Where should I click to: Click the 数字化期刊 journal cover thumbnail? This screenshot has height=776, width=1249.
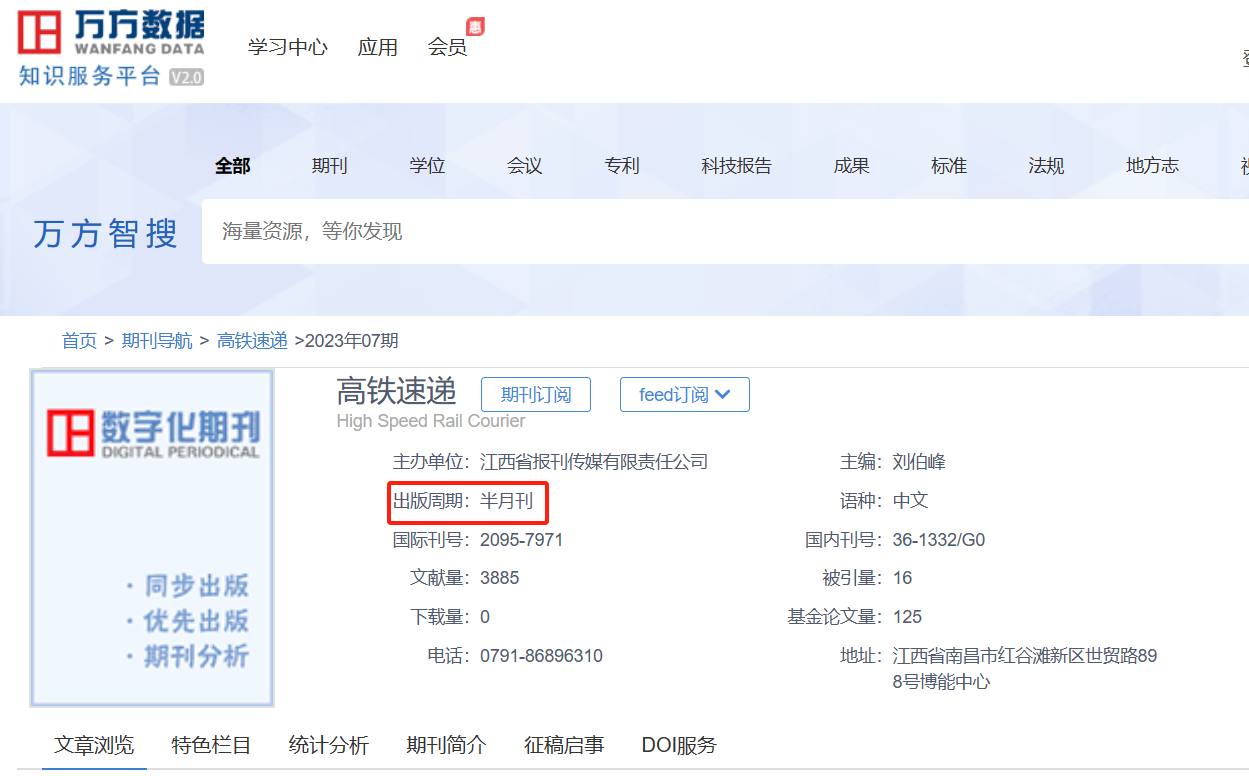[152, 538]
